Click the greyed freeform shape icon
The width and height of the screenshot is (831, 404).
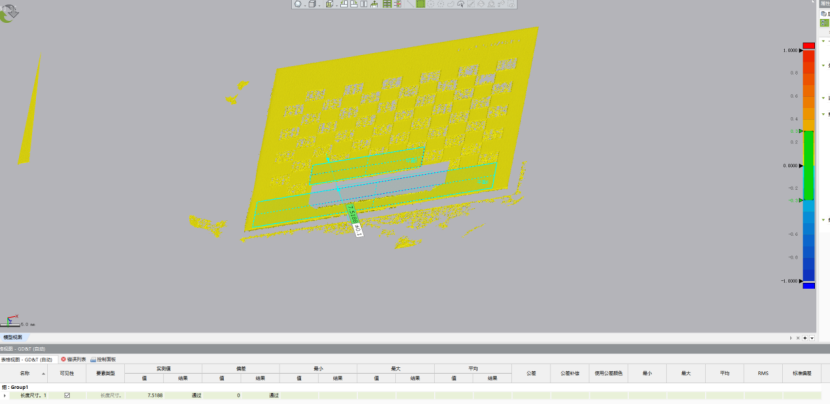(450, 4)
